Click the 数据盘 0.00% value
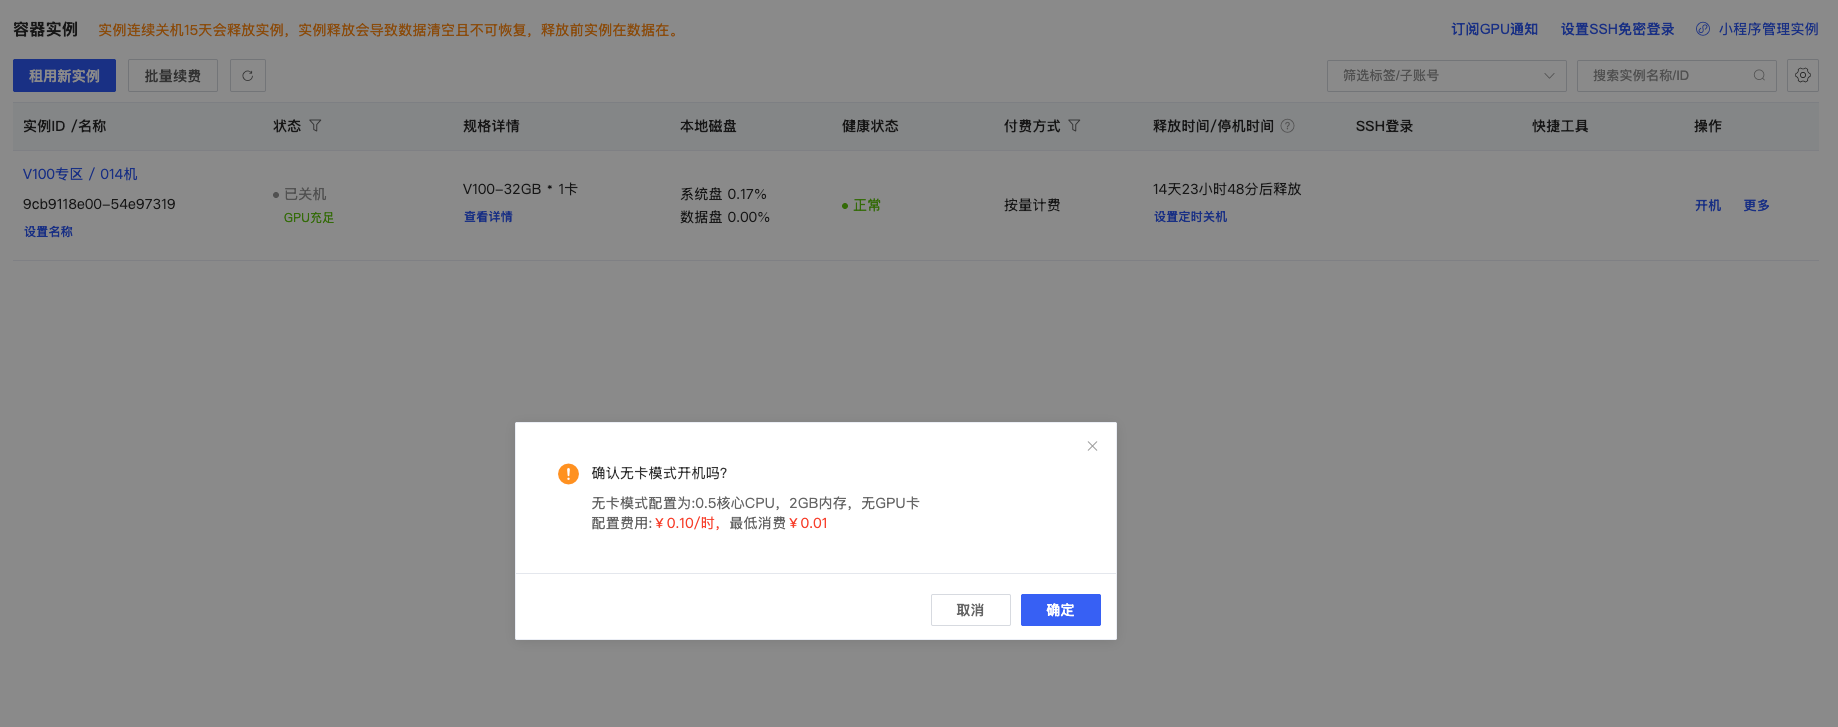This screenshot has height=727, width=1838. click(725, 217)
